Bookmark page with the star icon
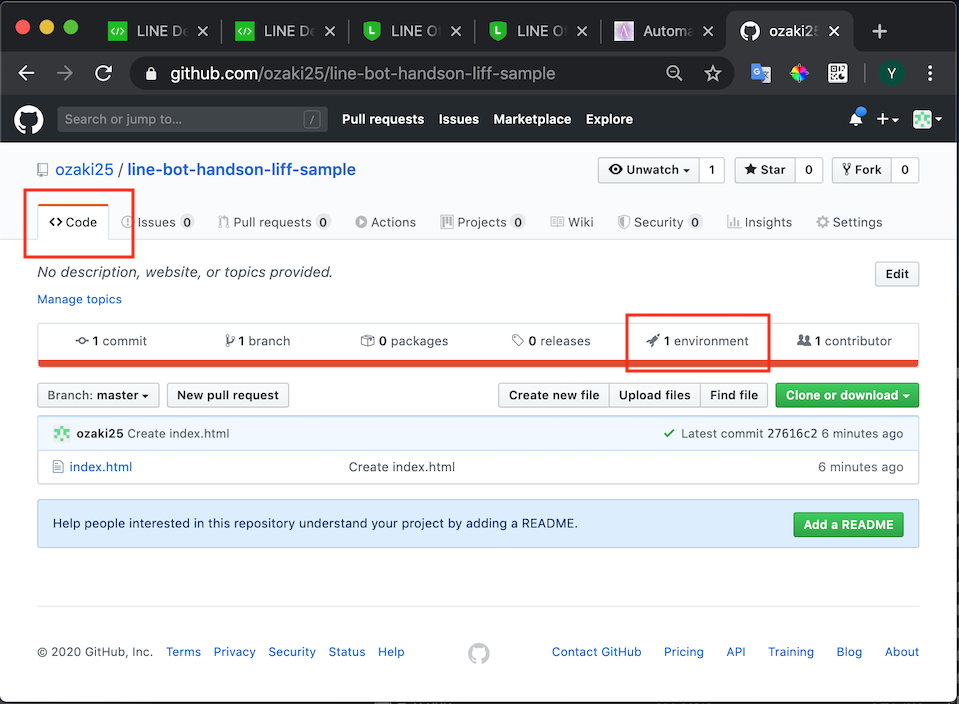The width and height of the screenshot is (959, 704). (713, 74)
